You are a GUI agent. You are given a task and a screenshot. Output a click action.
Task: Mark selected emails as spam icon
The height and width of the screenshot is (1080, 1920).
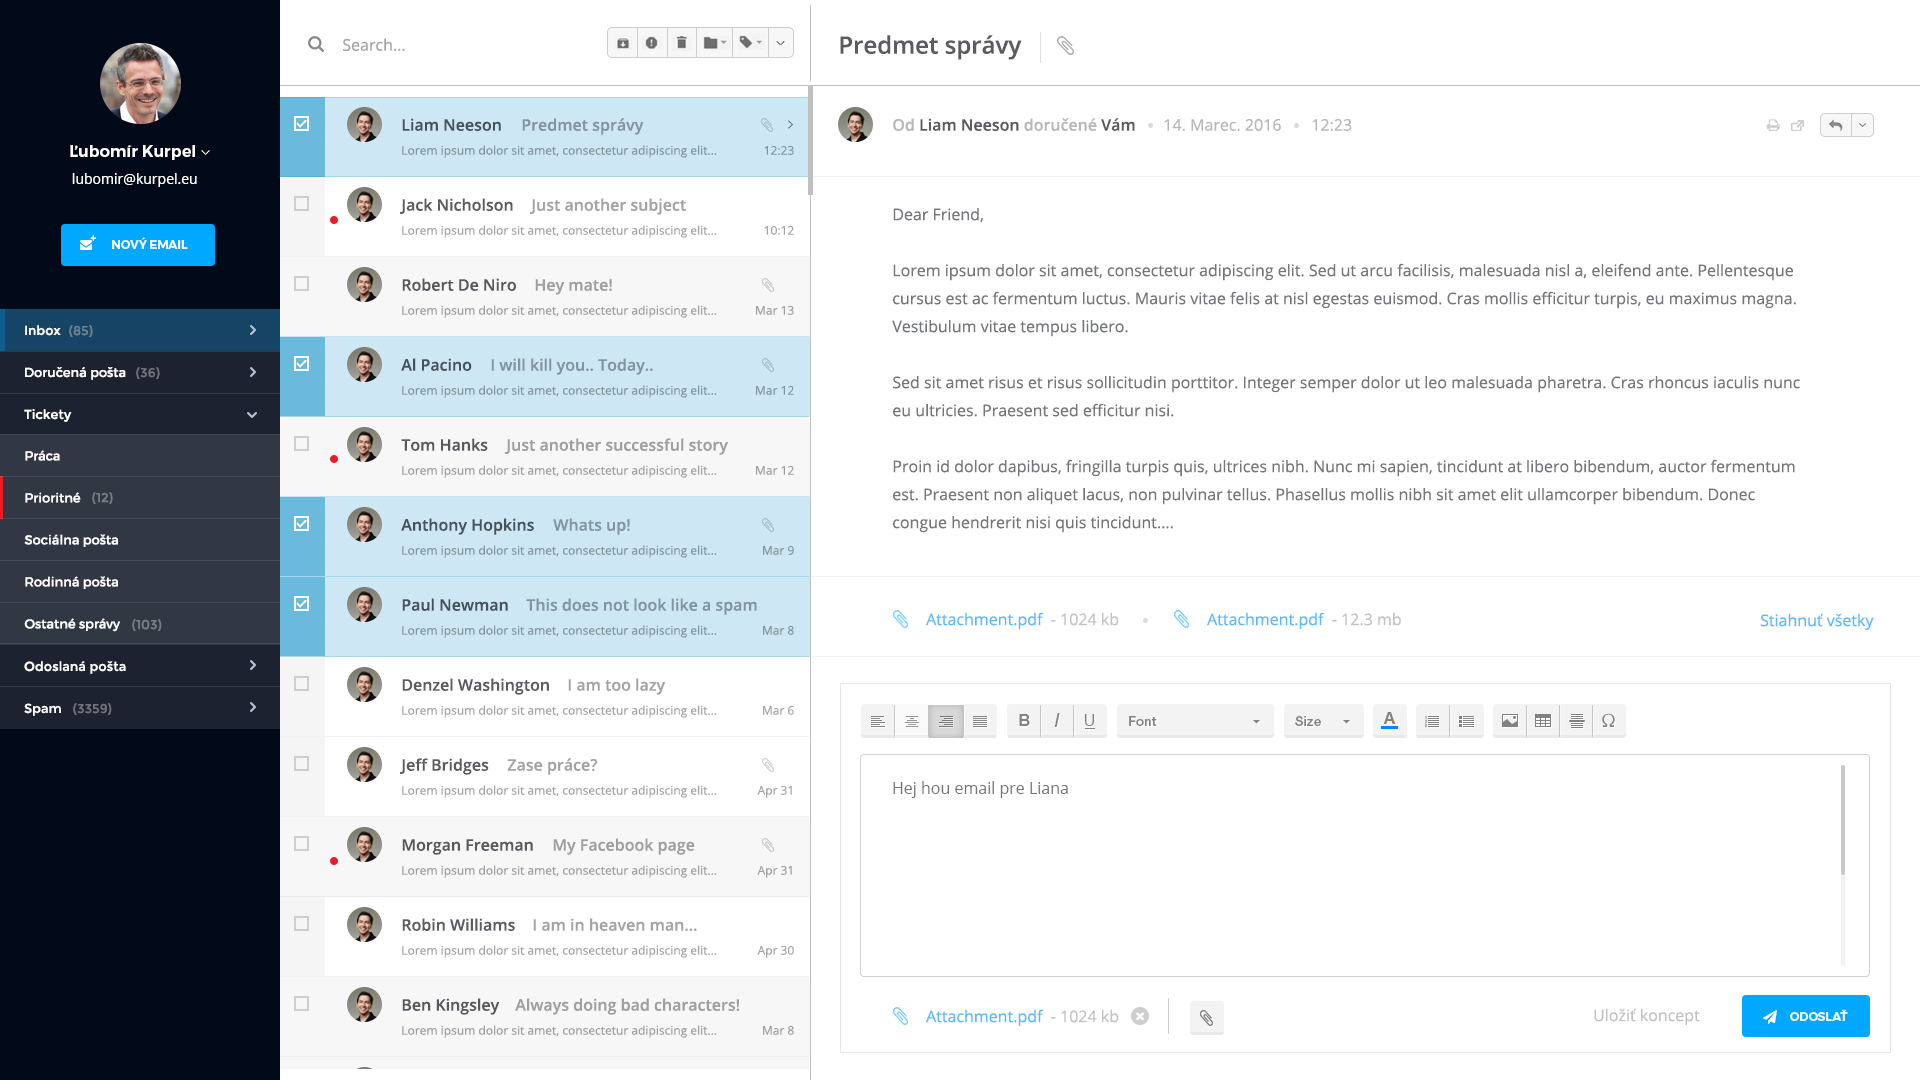click(652, 43)
